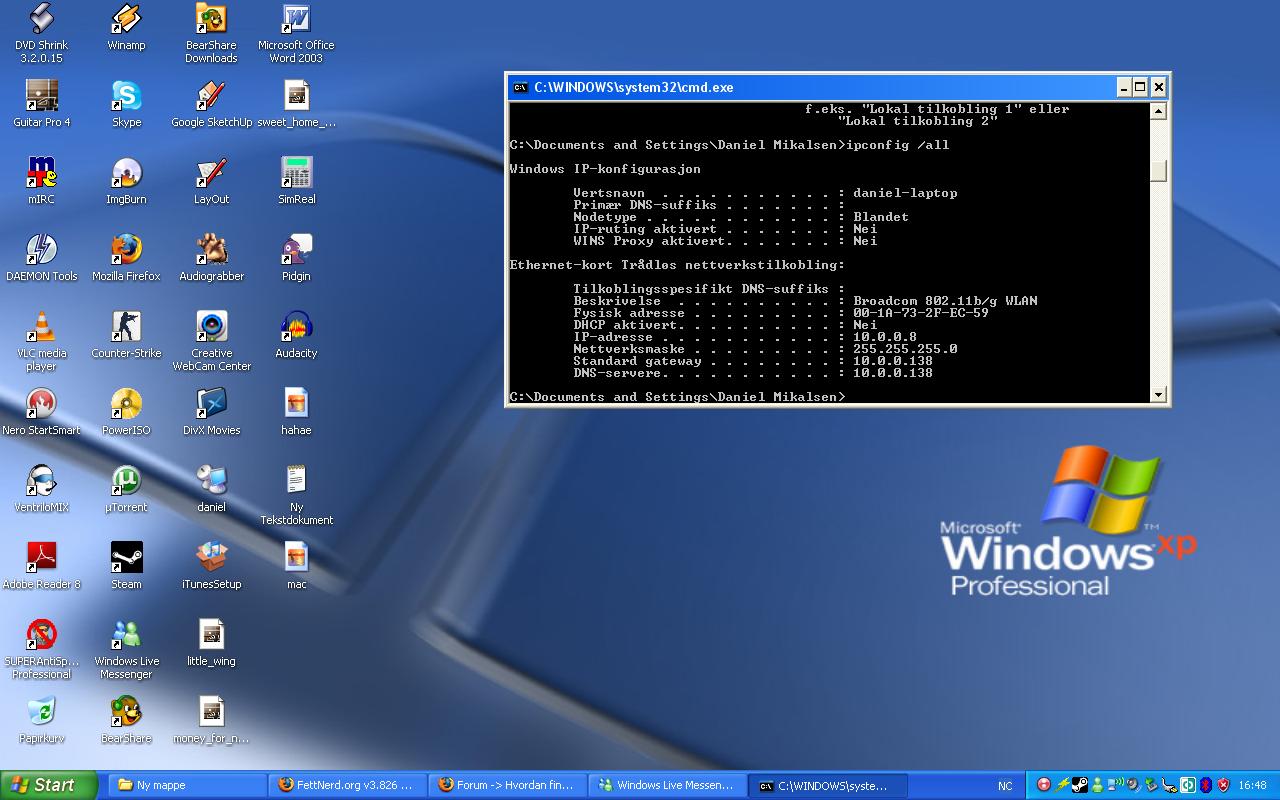Click the cmd window vertical scroll thumb
The width and height of the screenshot is (1280, 800).
click(x=1158, y=171)
